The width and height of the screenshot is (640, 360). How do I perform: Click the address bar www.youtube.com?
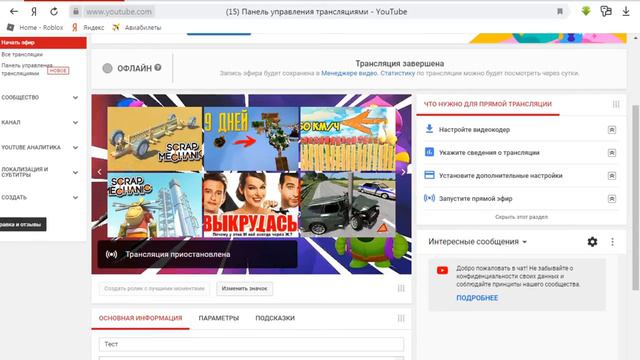tap(119, 12)
